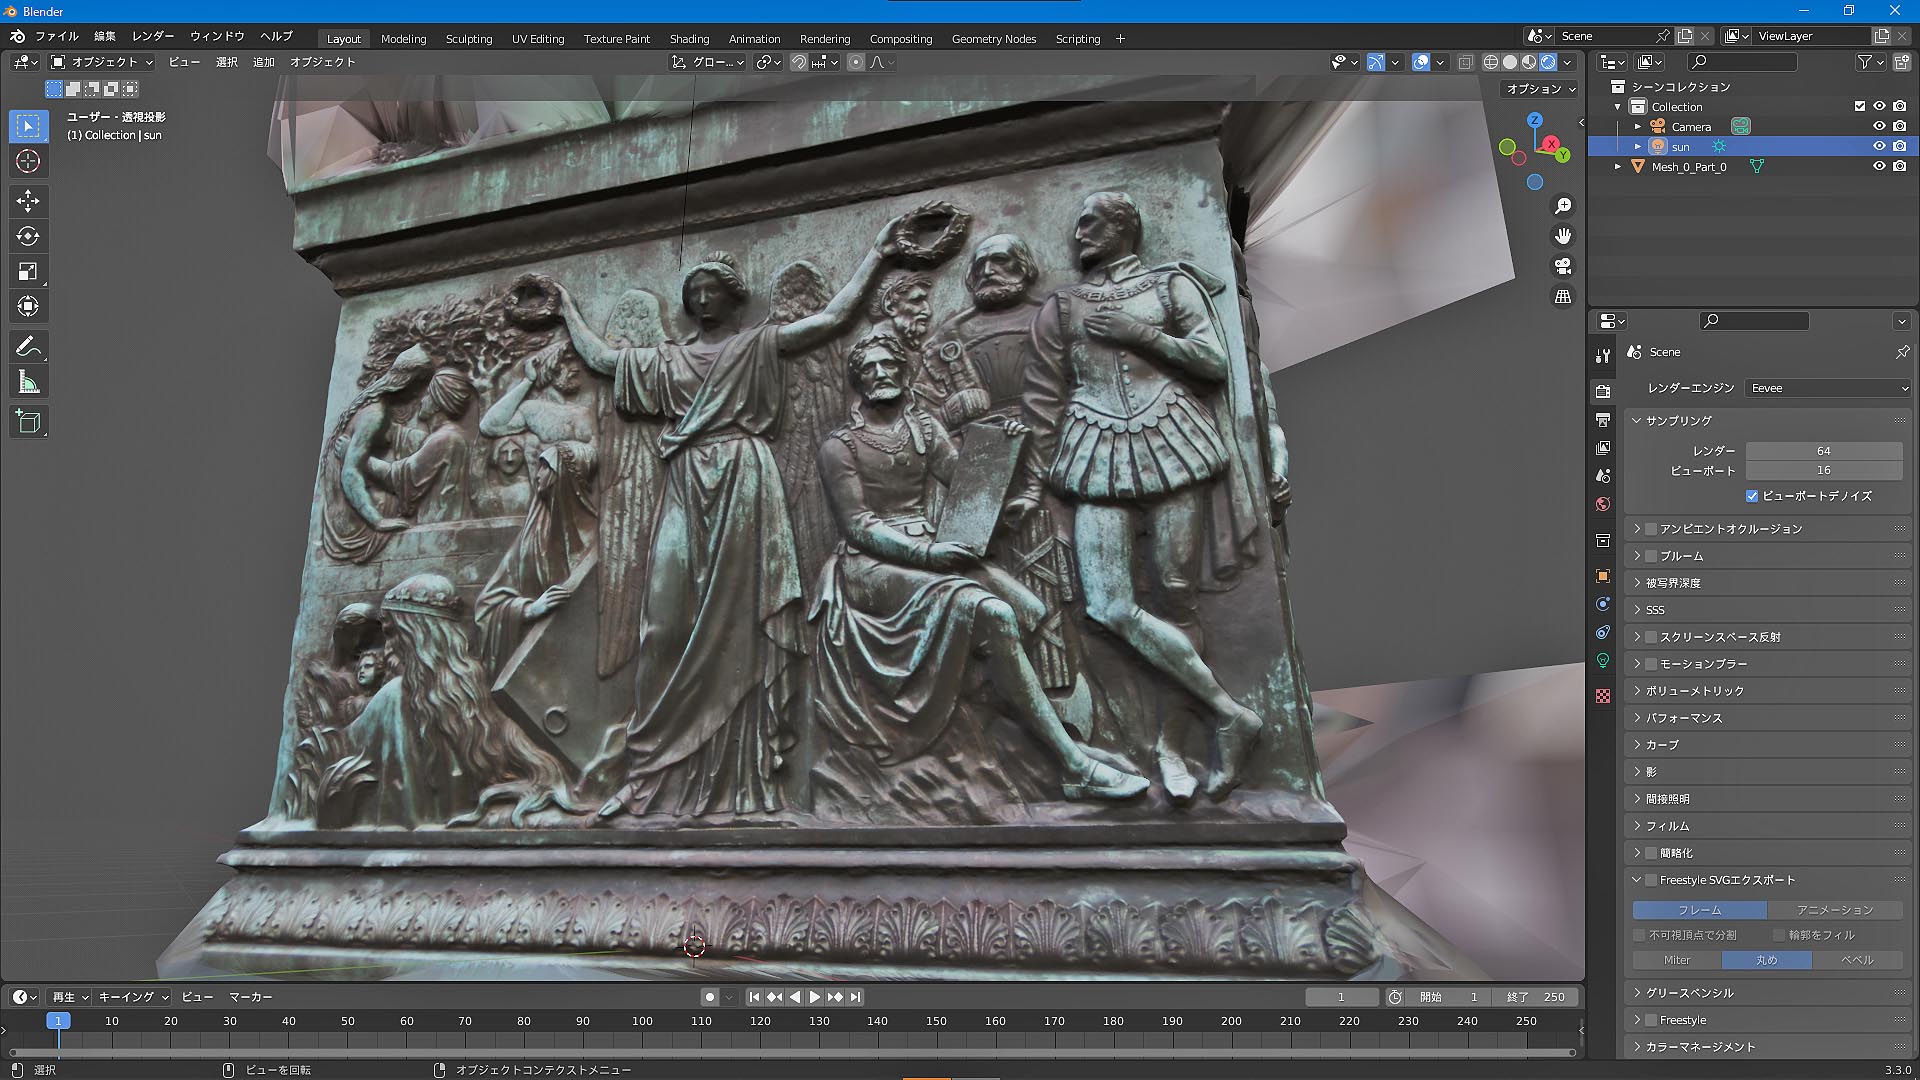Open the Tool properties tab
The width and height of the screenshot is (1920, 1080).
click(x=1603, y=356)
